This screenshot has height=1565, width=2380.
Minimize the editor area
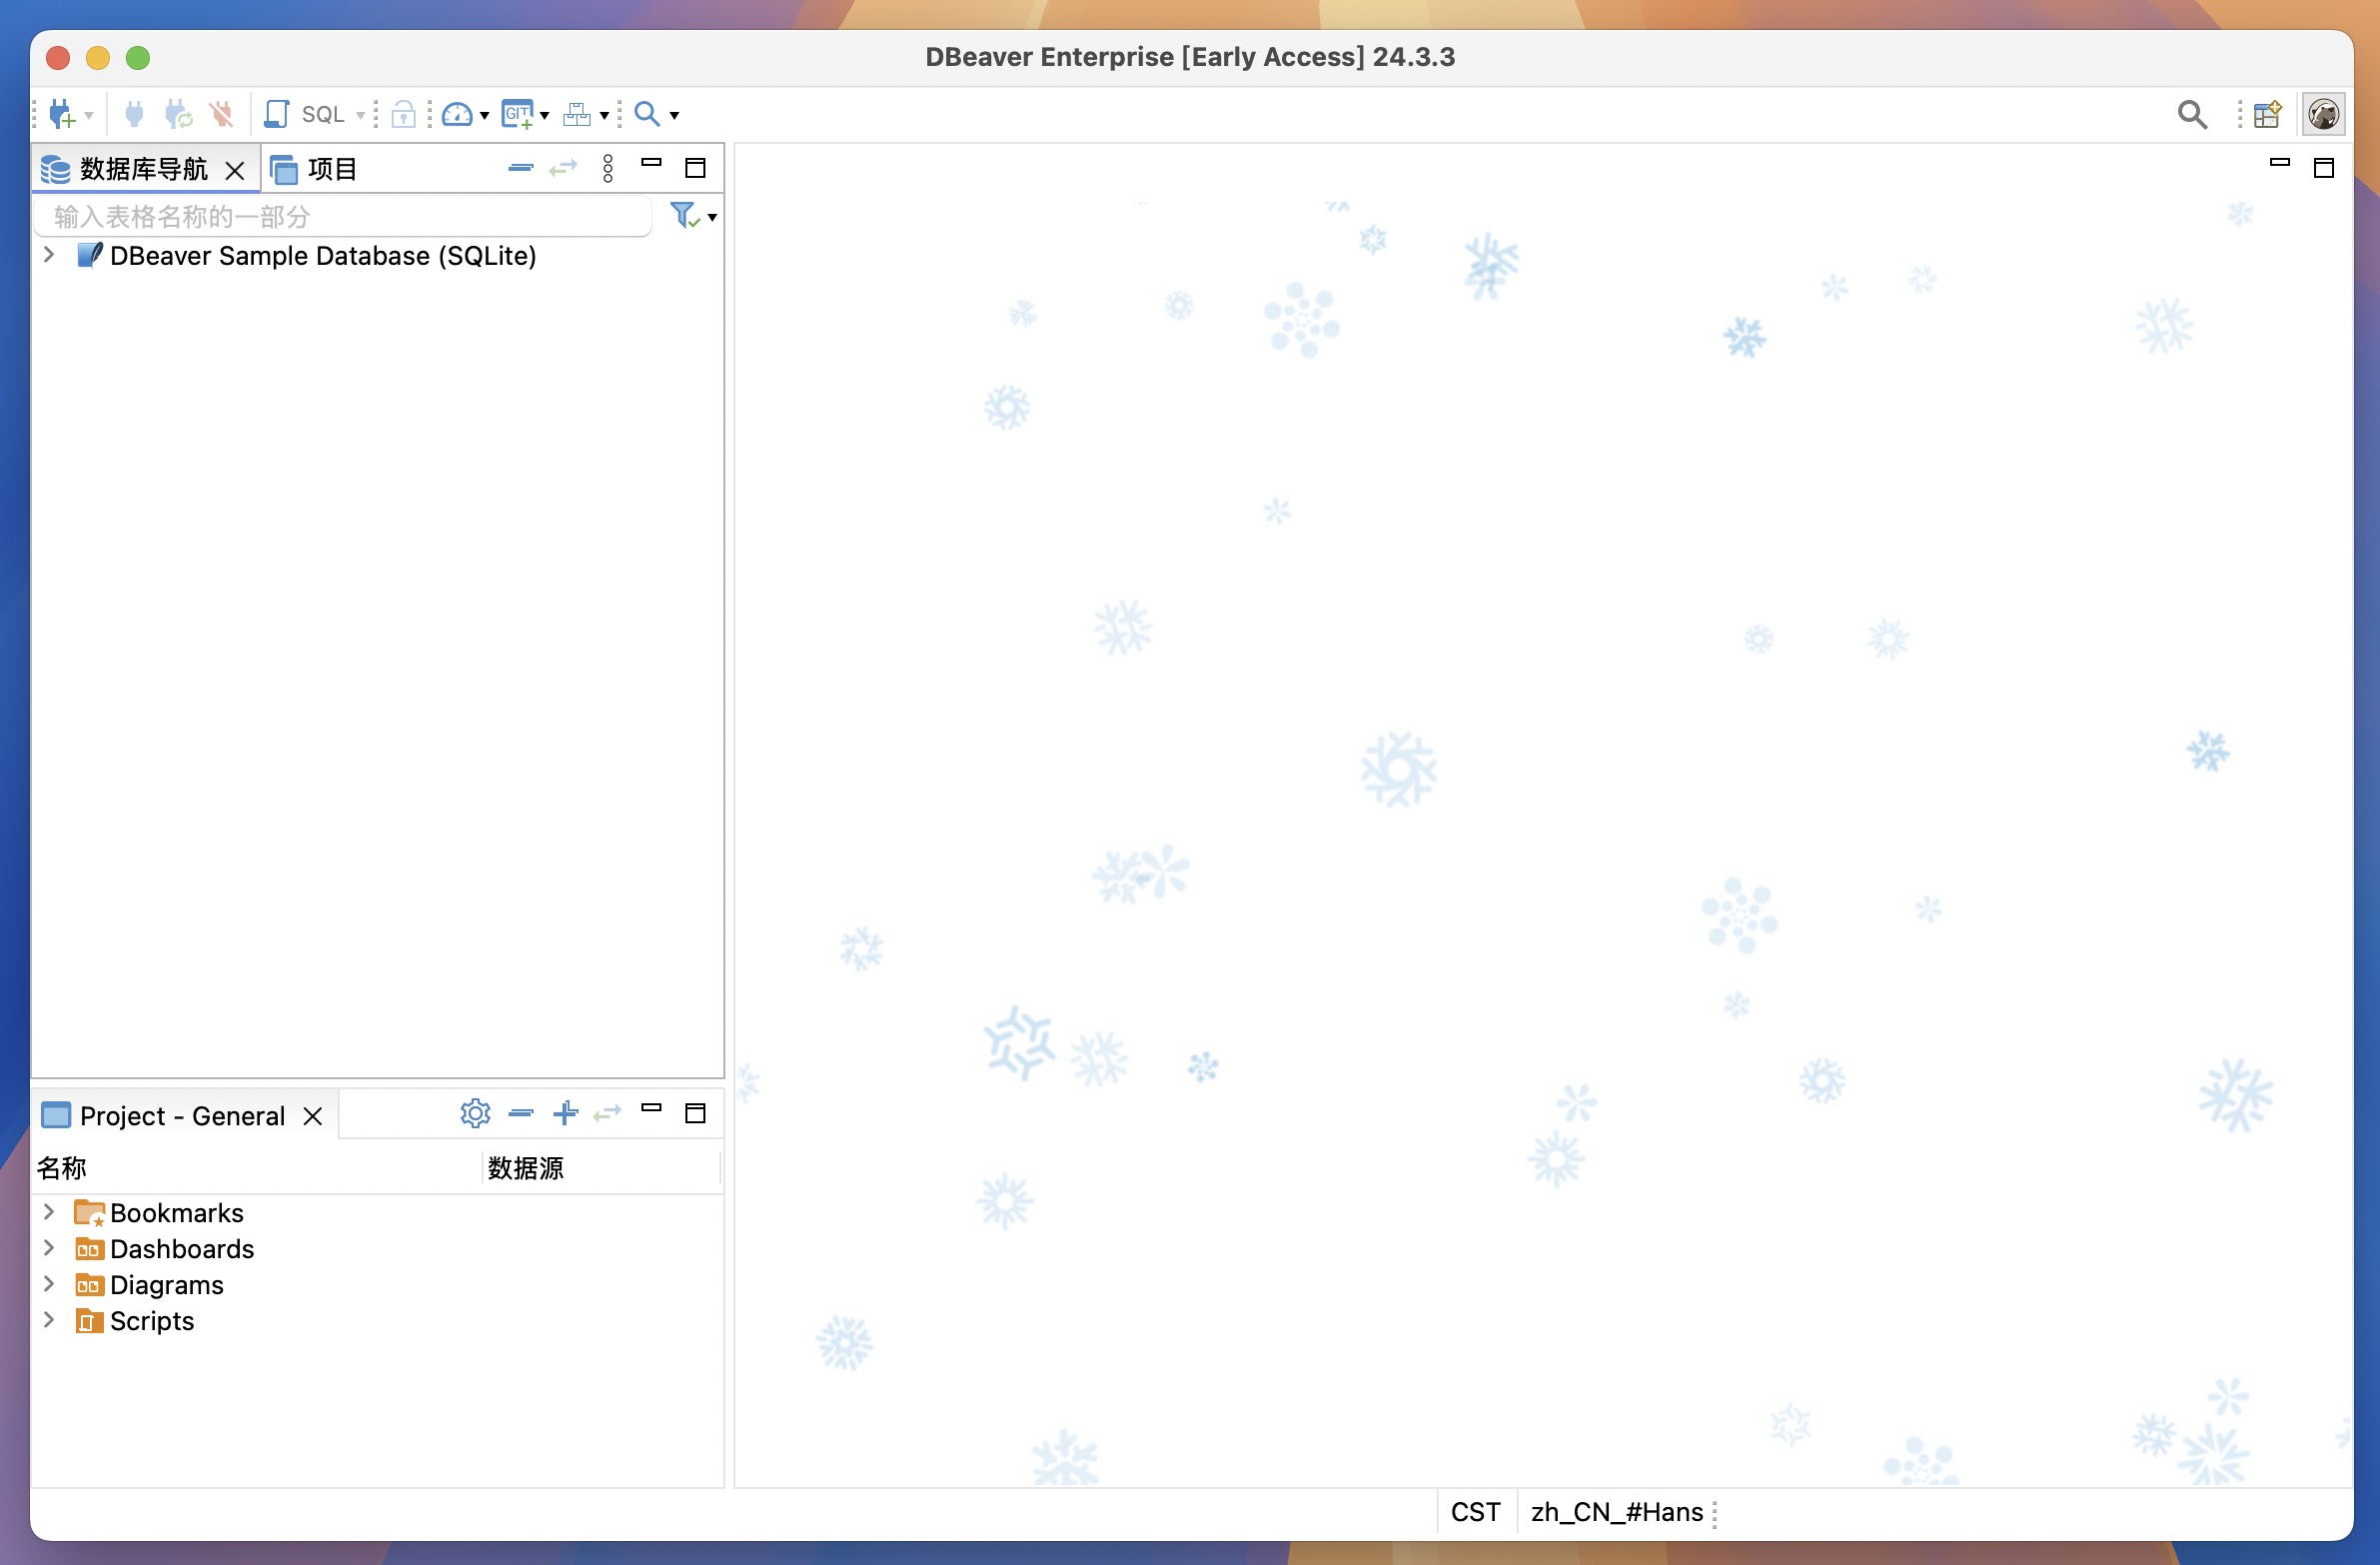(2280, 162)
